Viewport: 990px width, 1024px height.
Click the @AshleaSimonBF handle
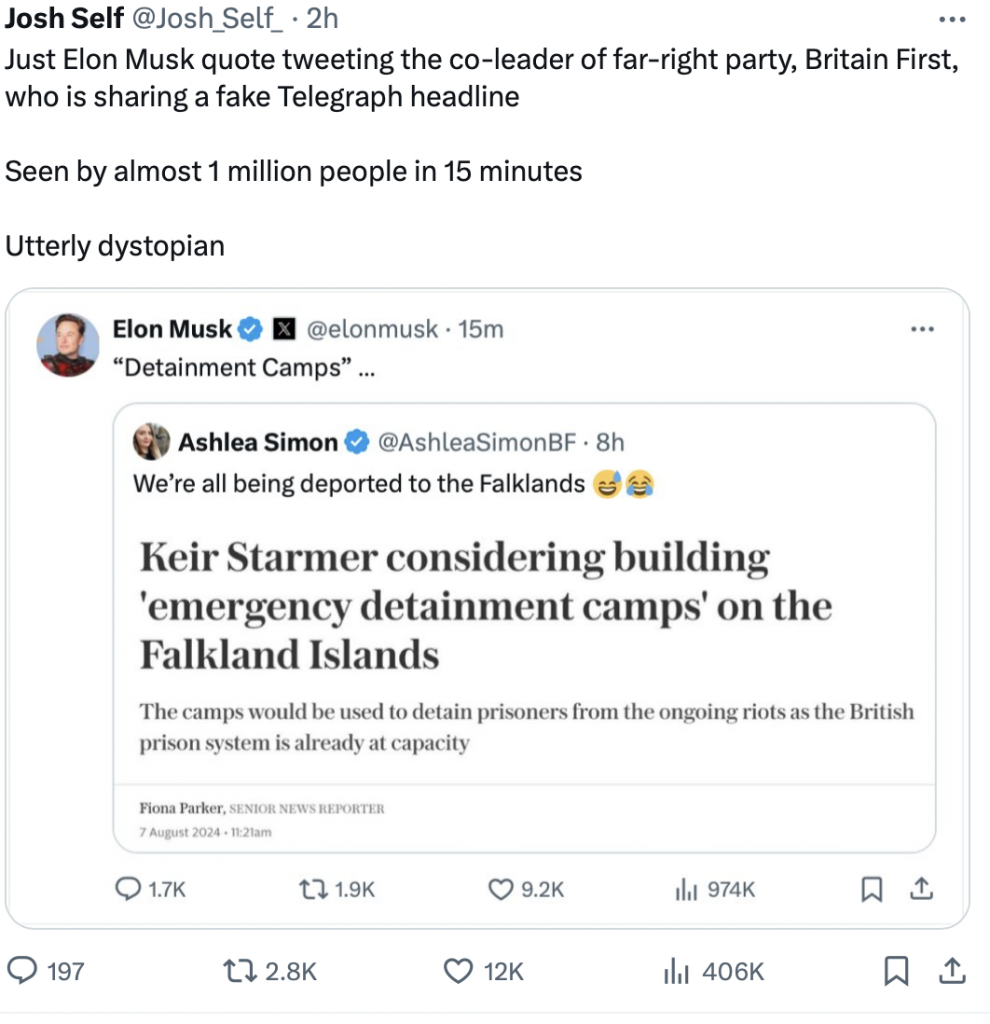tap(478, 441)
